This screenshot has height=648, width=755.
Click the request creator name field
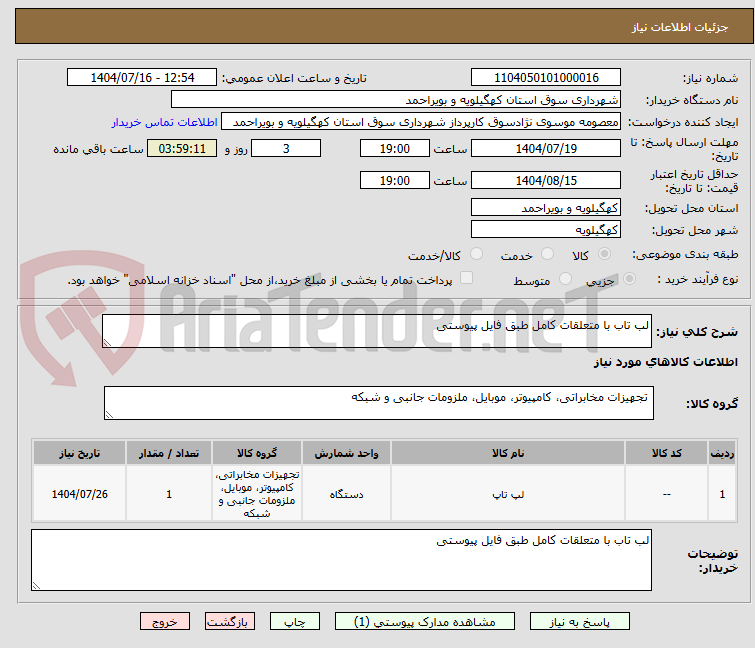[x=421, y=122]
